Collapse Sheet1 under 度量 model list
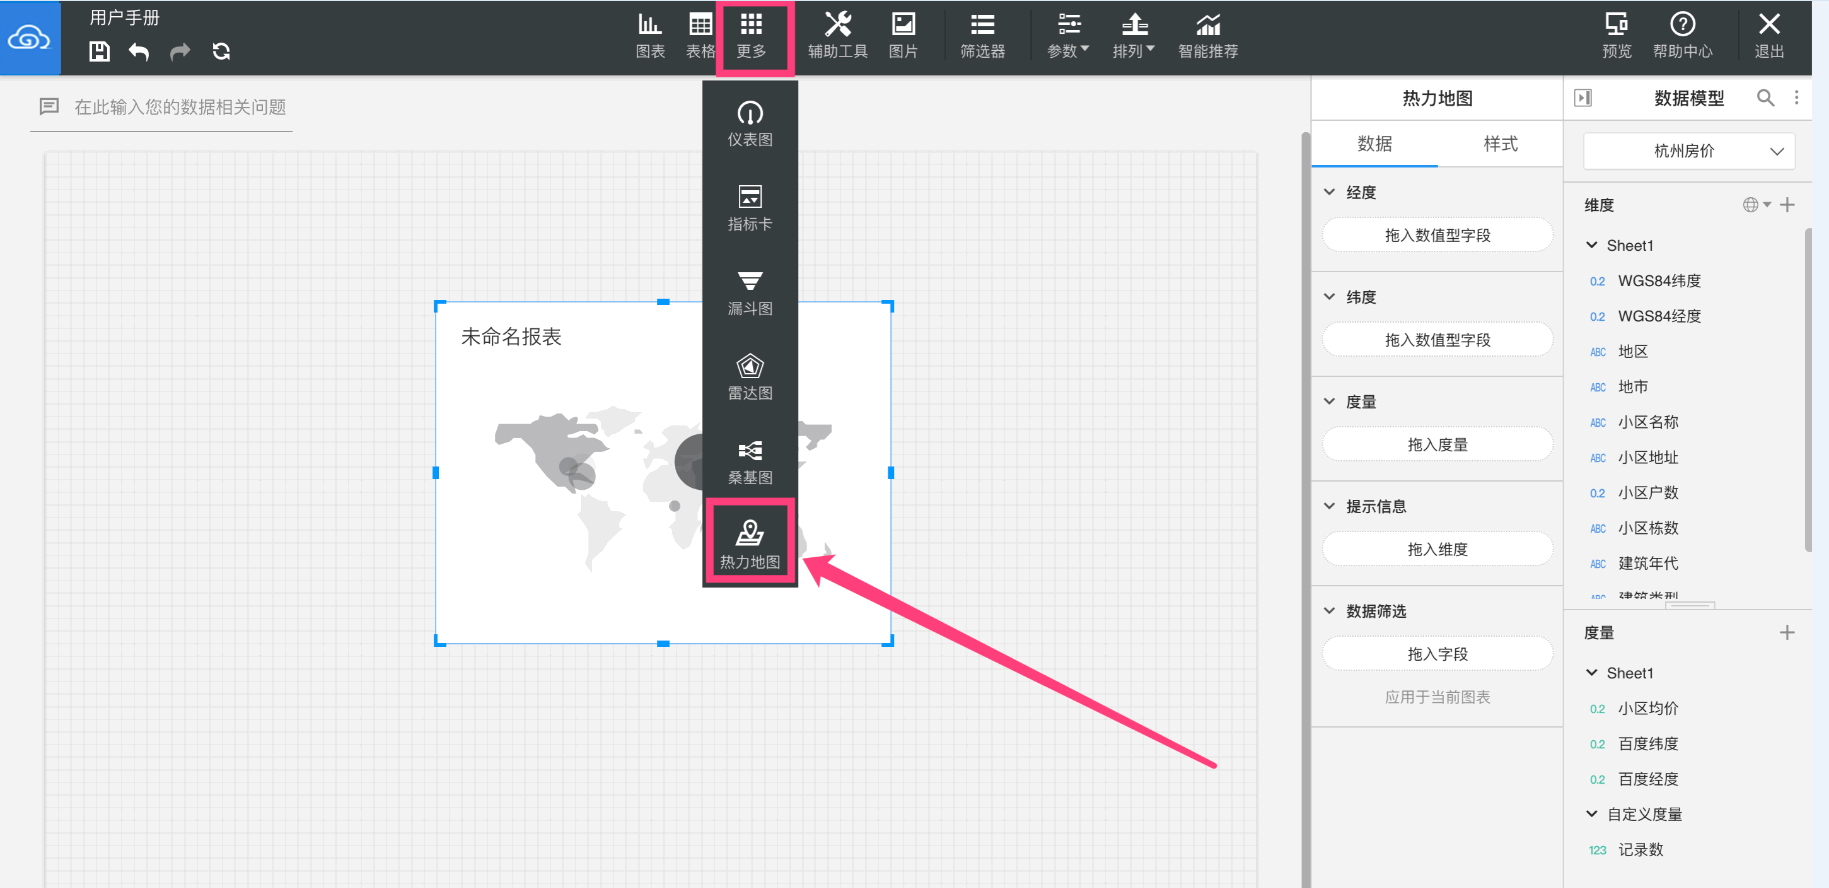1829x888 pixels. pos(1592,673)
